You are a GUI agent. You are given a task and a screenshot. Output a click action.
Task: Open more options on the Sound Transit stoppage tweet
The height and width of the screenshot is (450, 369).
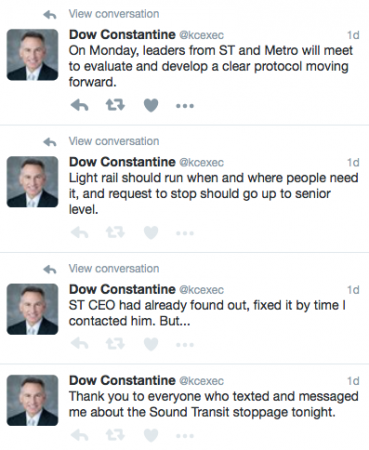point(185,436)
